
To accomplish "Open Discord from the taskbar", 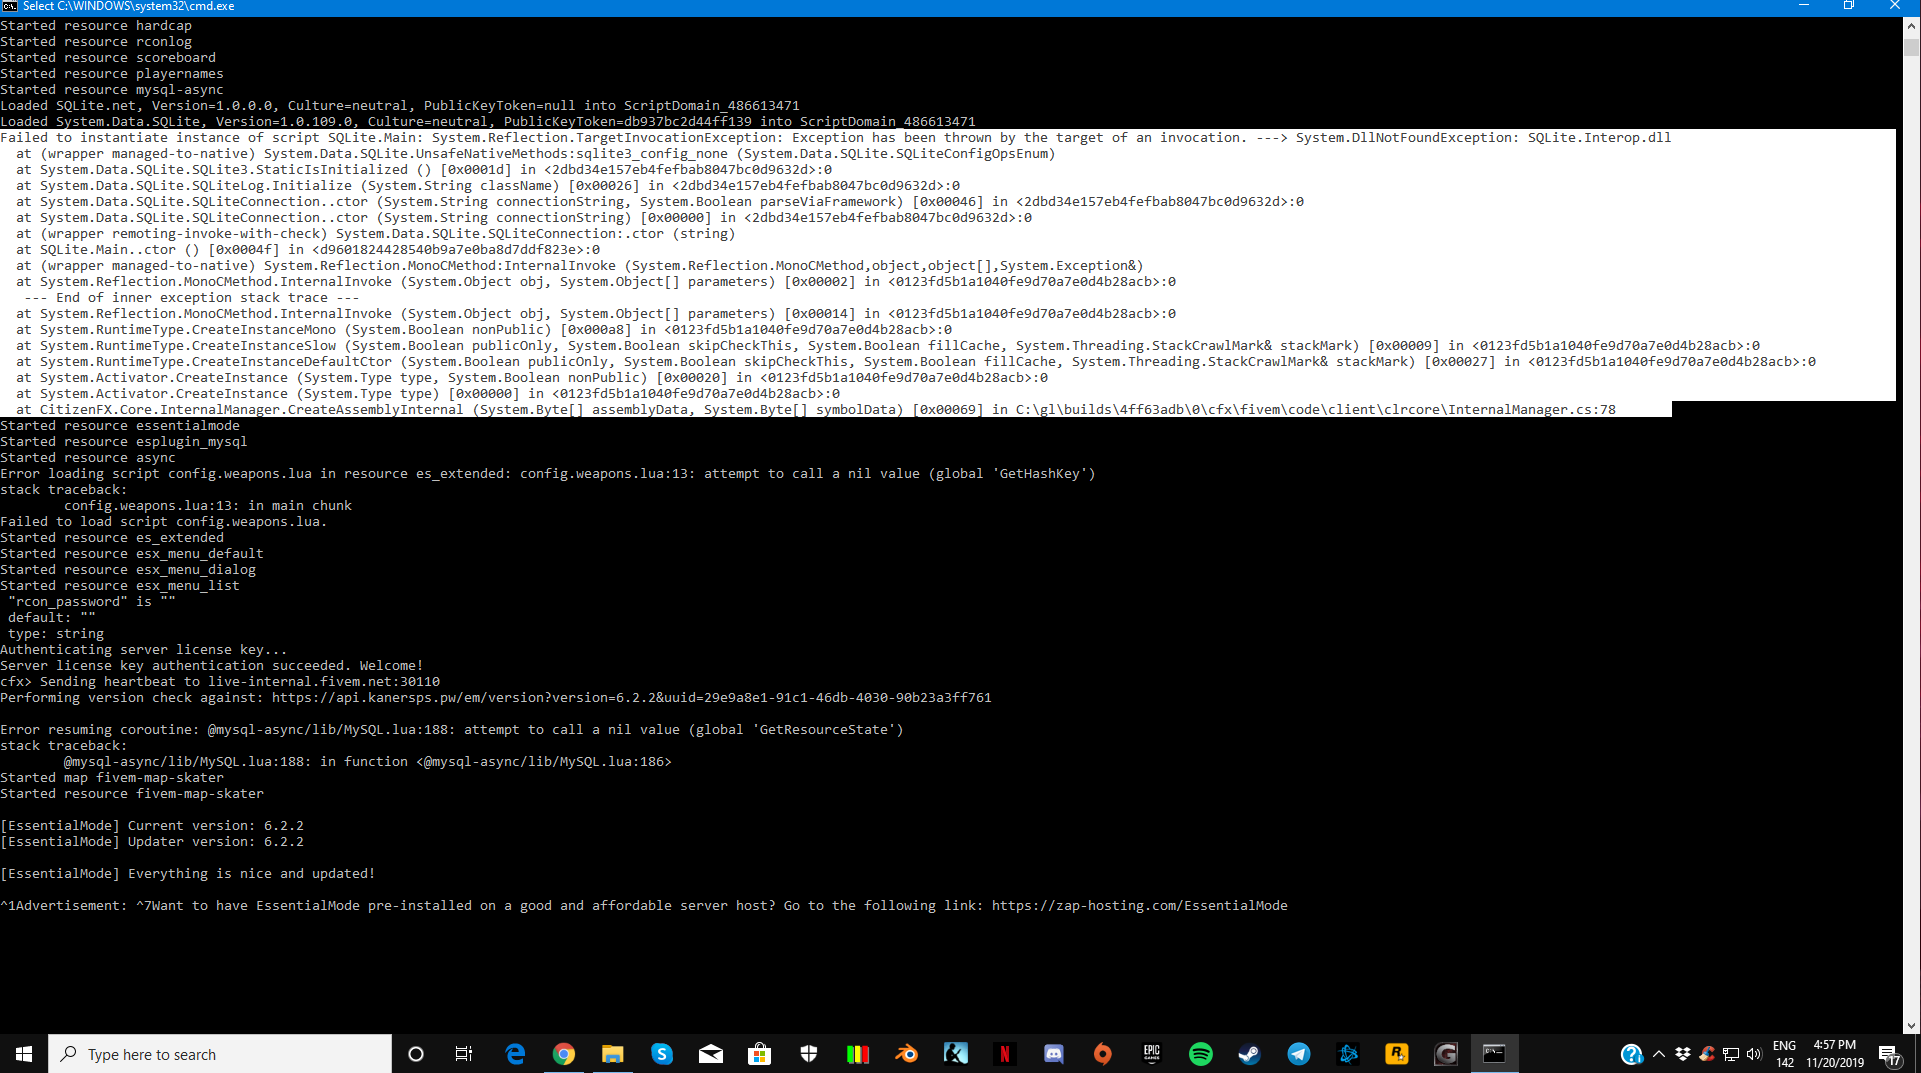I will click(1053, 1054).
